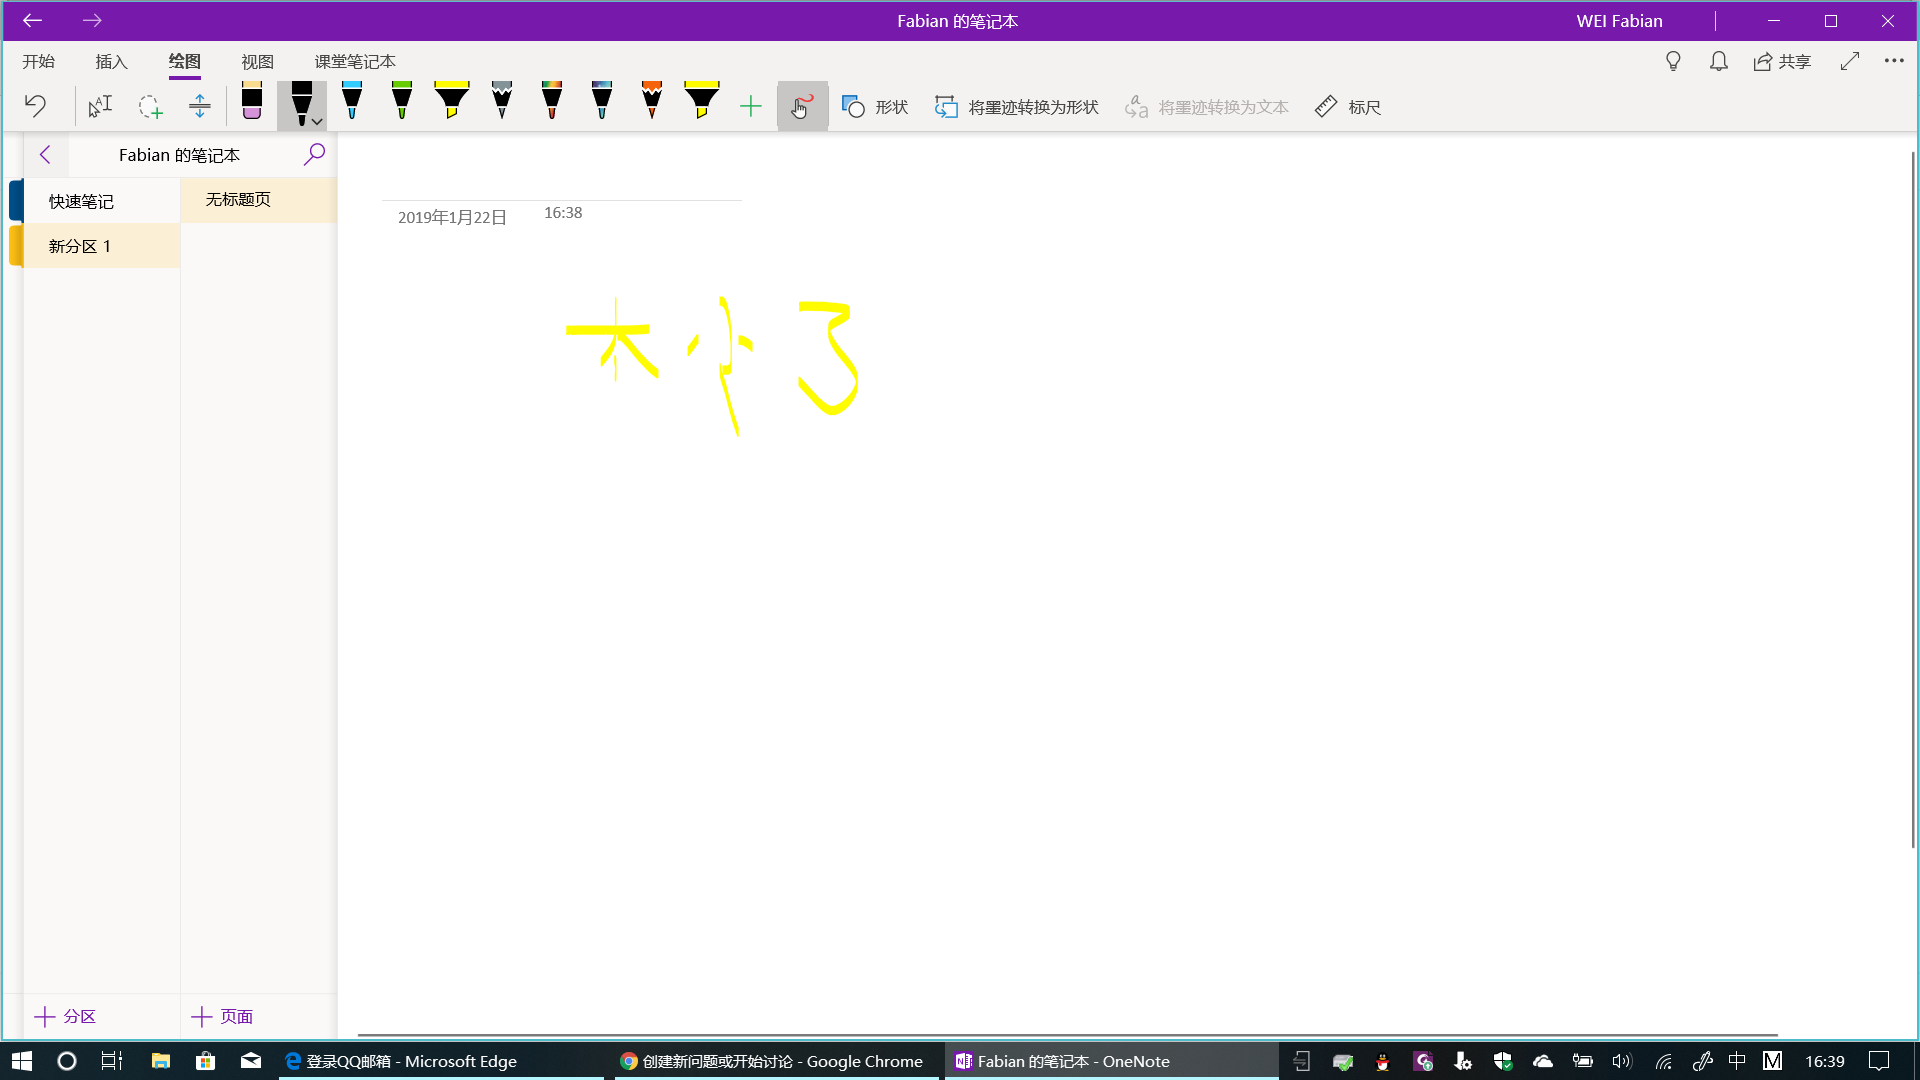Screen dimensions: 1920x1080
Task: Click the lightbulb Tell Me icon
Action: pos(1673,62)
